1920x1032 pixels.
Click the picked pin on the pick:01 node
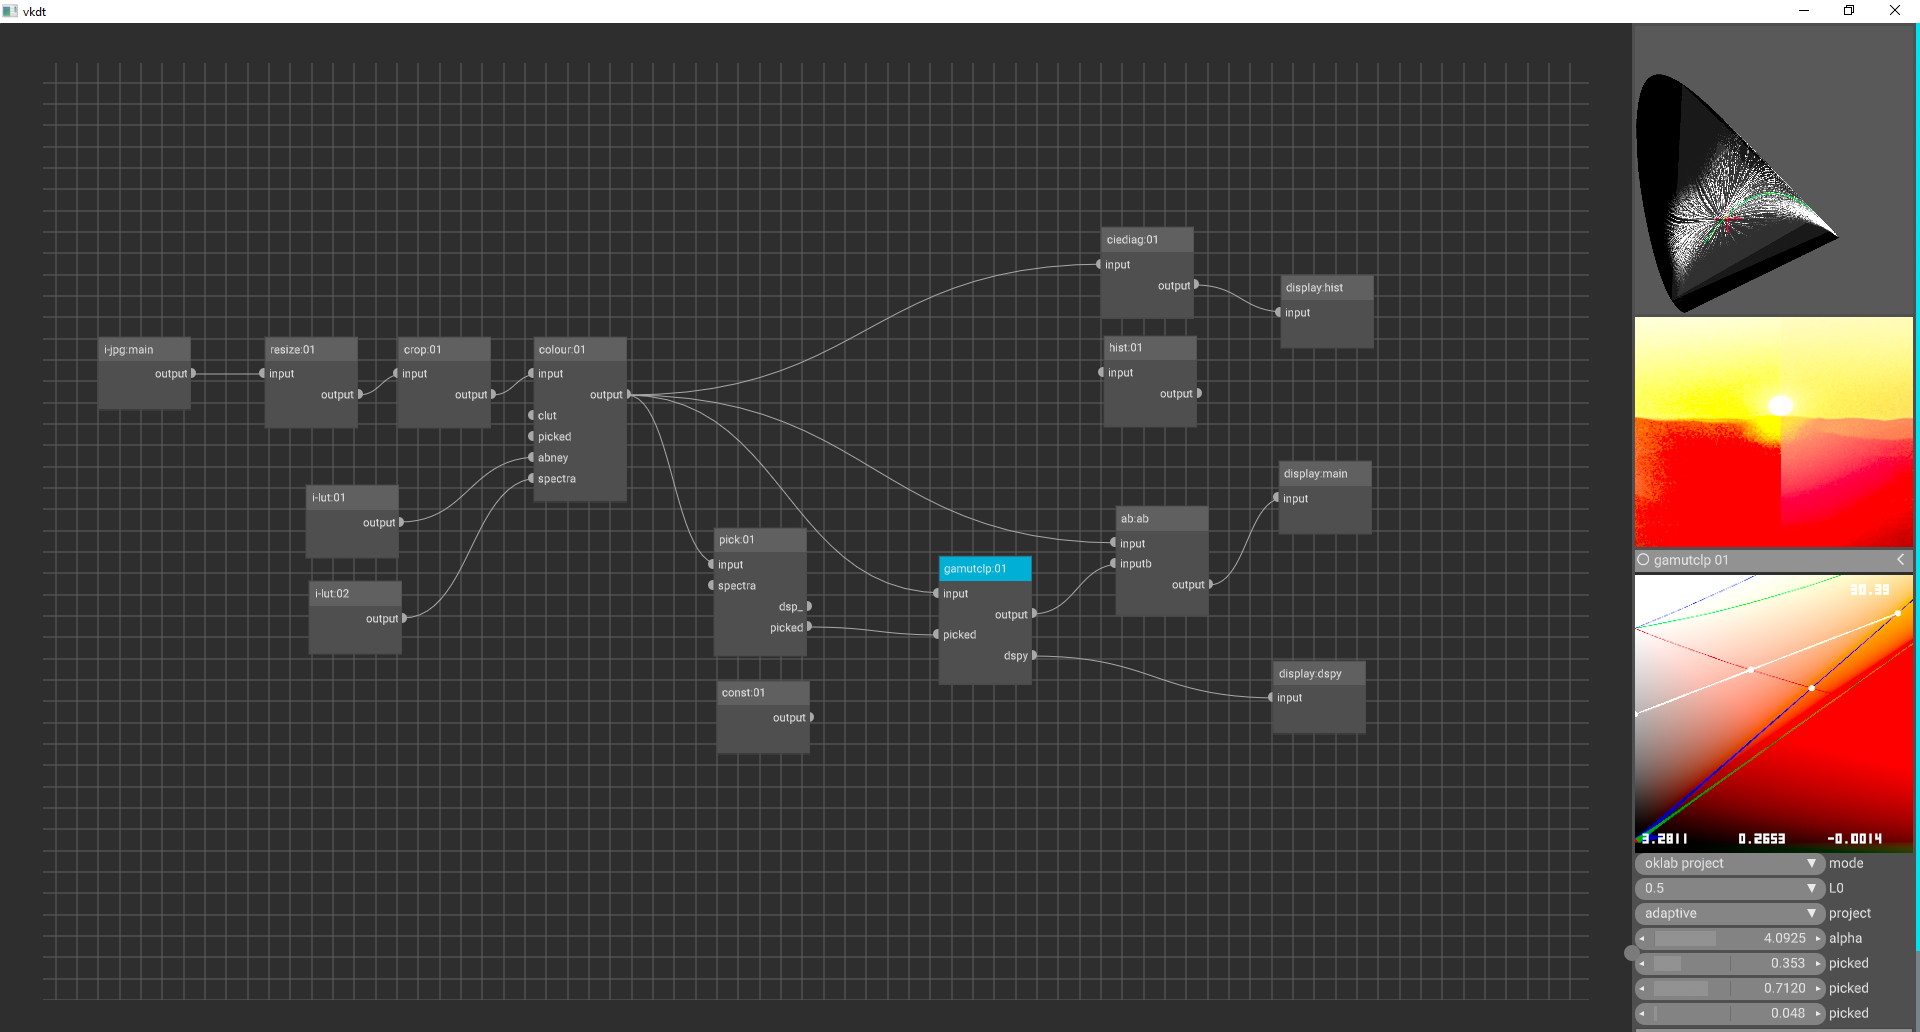(x=809, y=627)
